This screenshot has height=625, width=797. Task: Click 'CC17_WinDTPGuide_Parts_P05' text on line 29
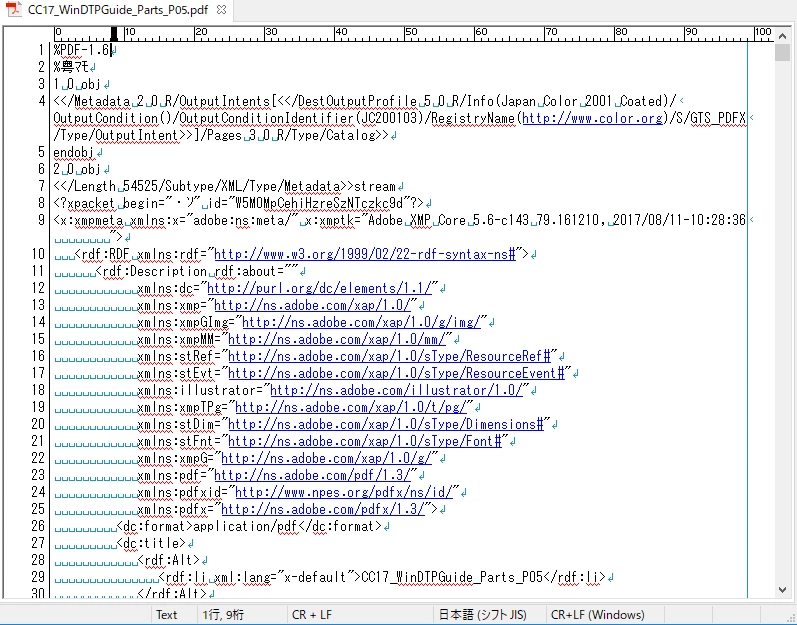coord(452,577)
